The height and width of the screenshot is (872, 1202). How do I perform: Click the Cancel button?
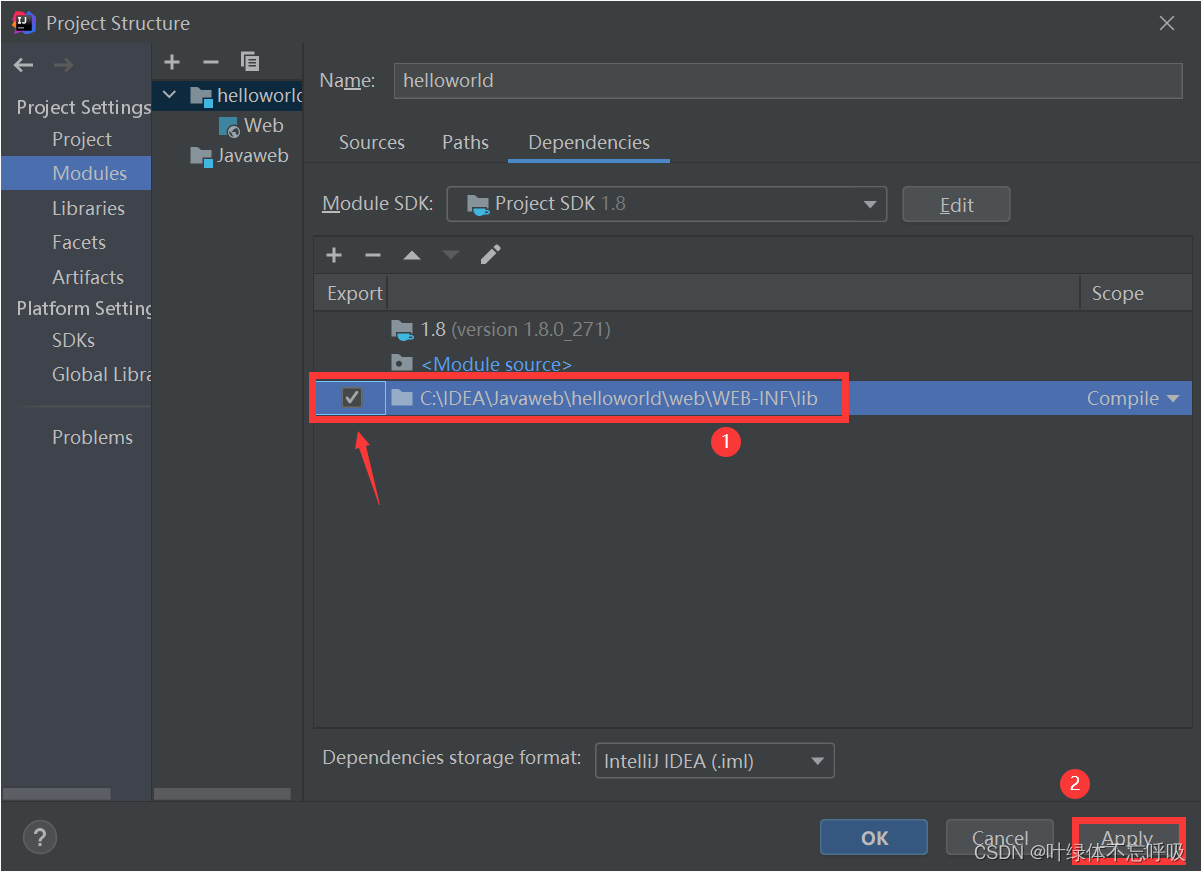coord(1000,838)
